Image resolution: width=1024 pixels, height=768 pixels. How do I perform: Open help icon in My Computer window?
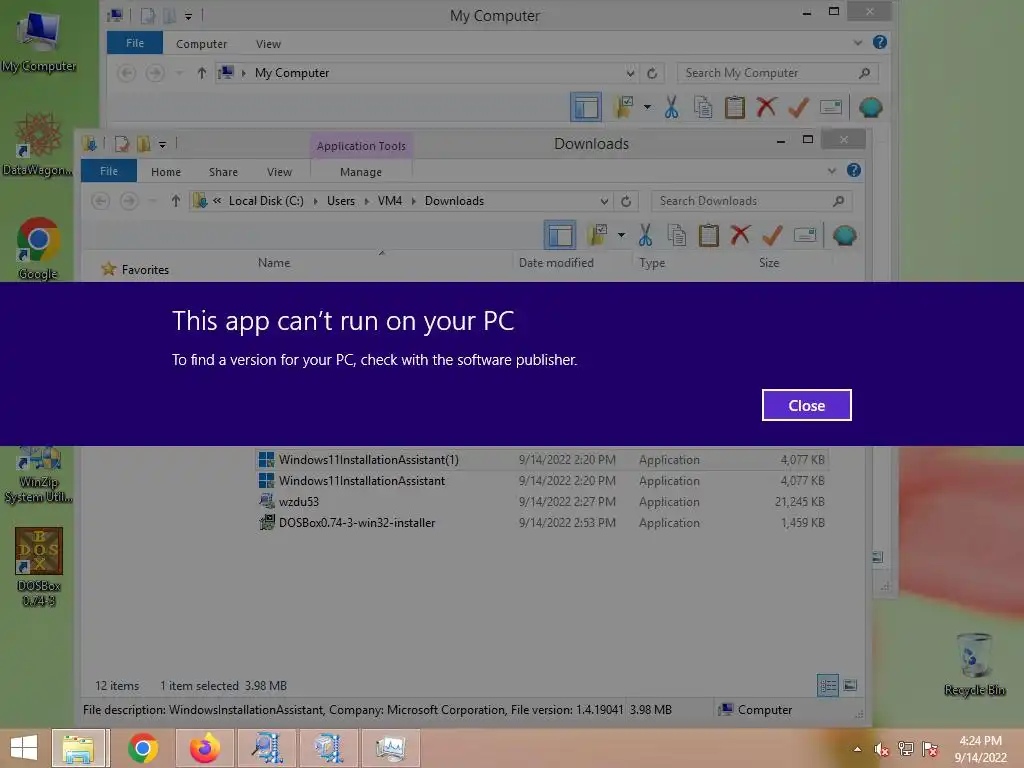coord(880,42)
